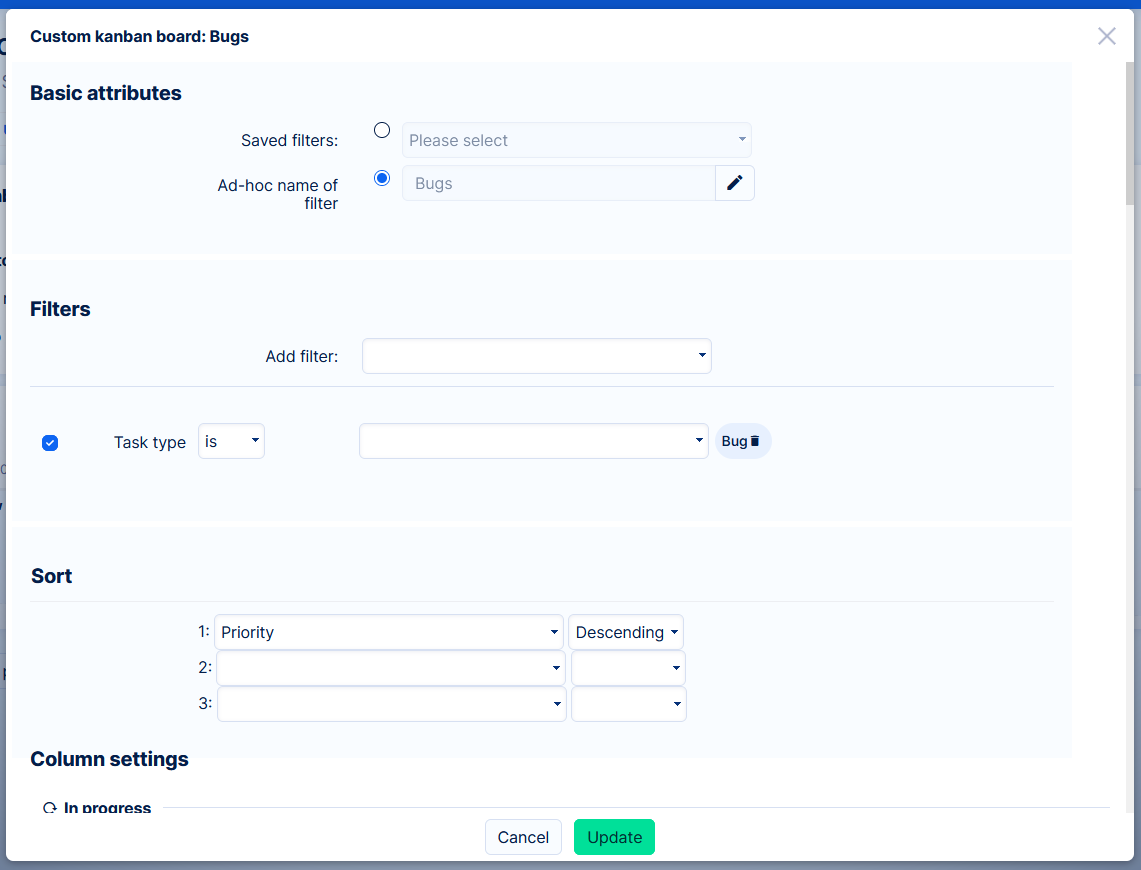Open the second sort direction dropdown
The width and height of the screenshot is (1141, 870).
(x=628, y=668)
